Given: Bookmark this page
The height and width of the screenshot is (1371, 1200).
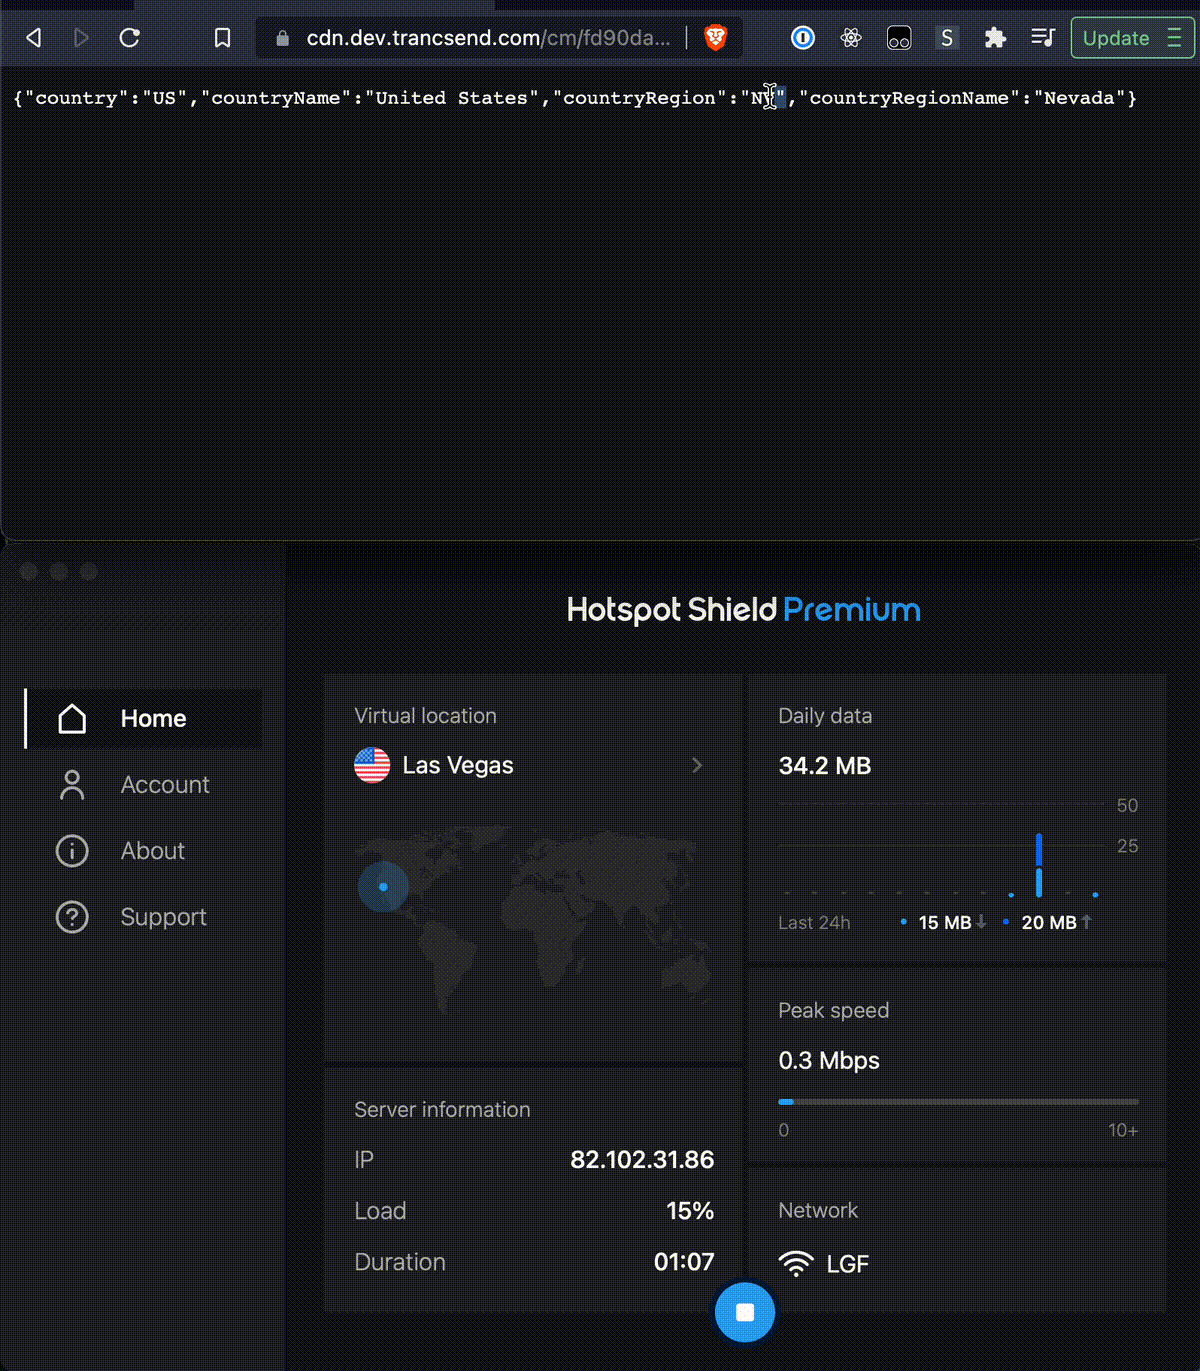Looking at the screenshot, I should pyautogui.click(x=222, y=38).
